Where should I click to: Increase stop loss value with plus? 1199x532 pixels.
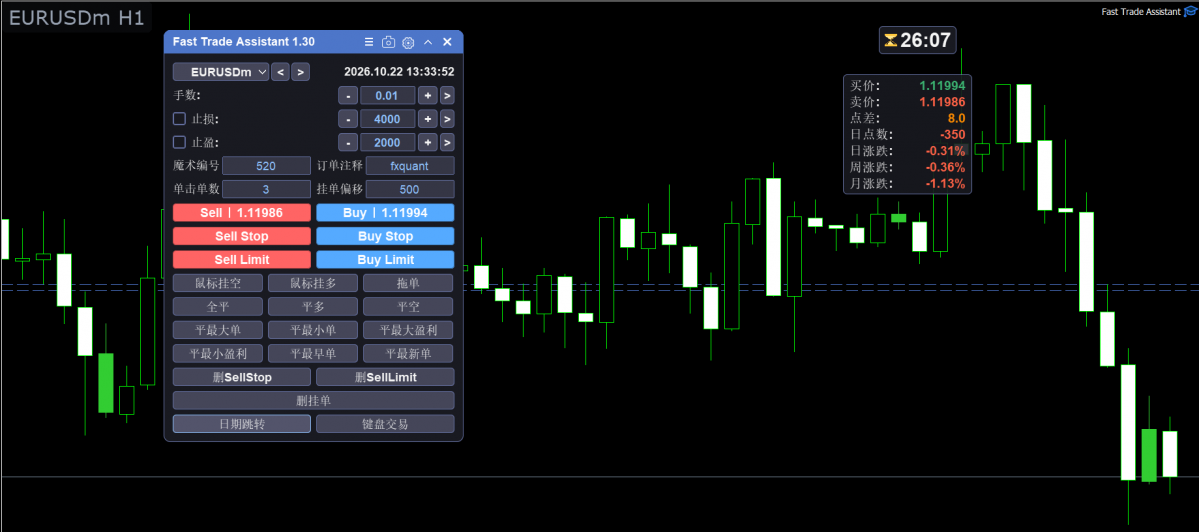tap(427, 119)
